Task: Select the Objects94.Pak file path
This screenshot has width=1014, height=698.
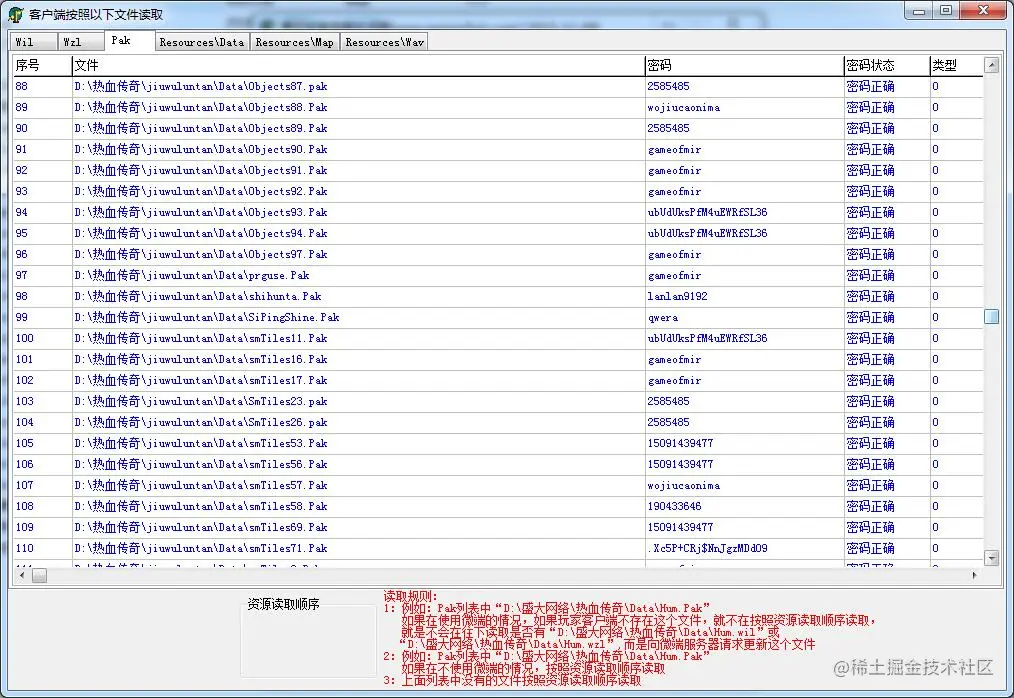Action: click(200, 234)
